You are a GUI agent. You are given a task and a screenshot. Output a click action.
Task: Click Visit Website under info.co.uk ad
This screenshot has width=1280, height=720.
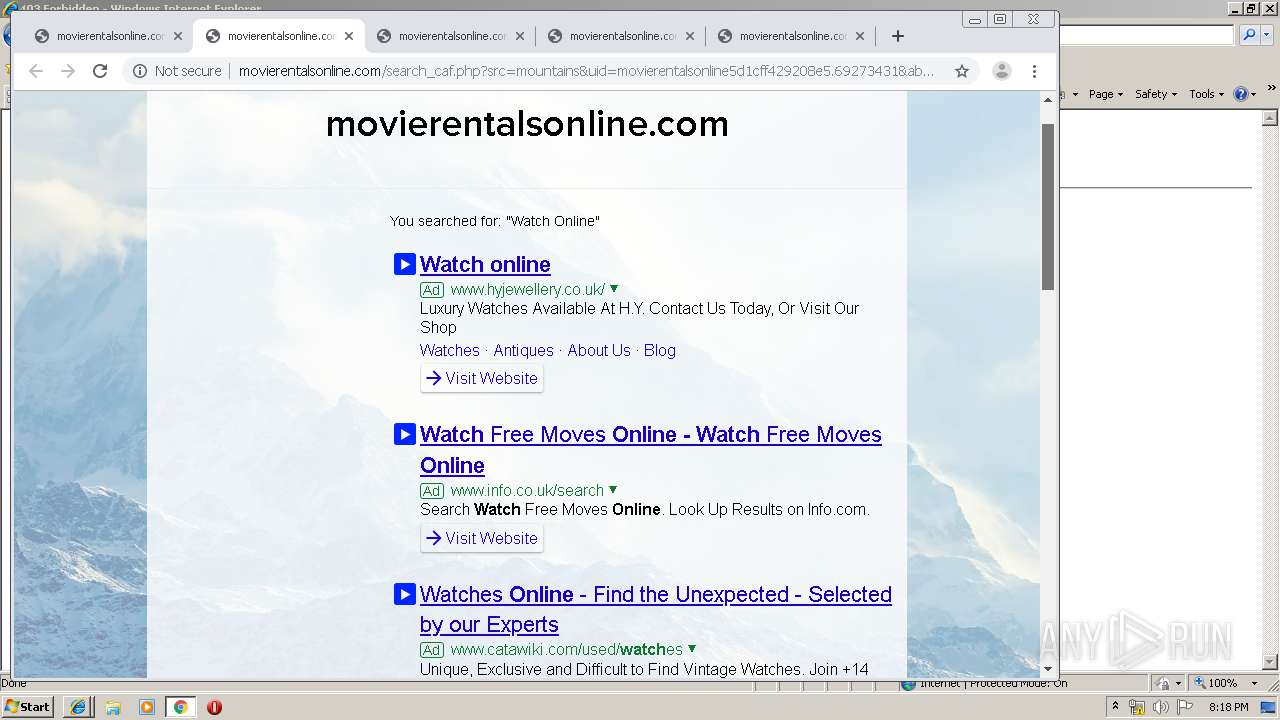(482, 538)
